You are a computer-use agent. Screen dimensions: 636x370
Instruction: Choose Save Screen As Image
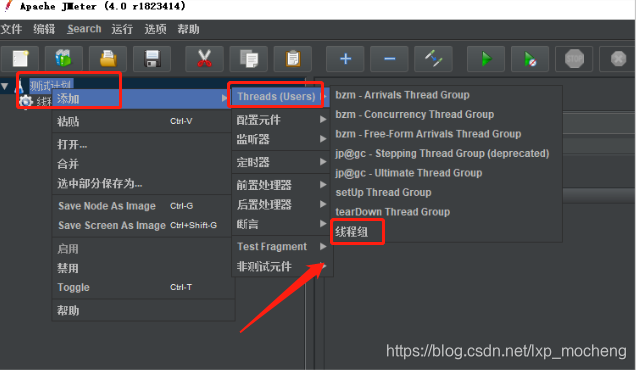[x=142, y=226]
